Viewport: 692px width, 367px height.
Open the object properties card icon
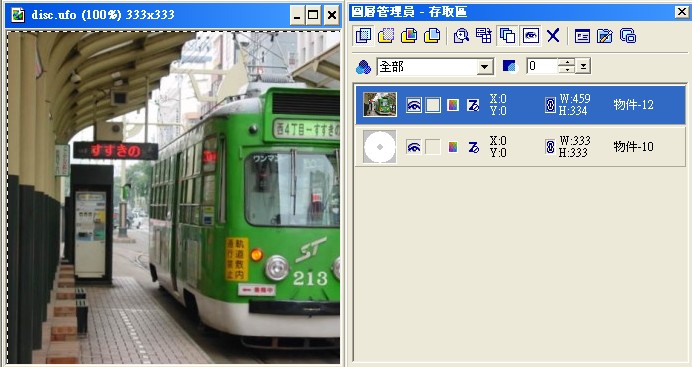click(x=582, y=36)
